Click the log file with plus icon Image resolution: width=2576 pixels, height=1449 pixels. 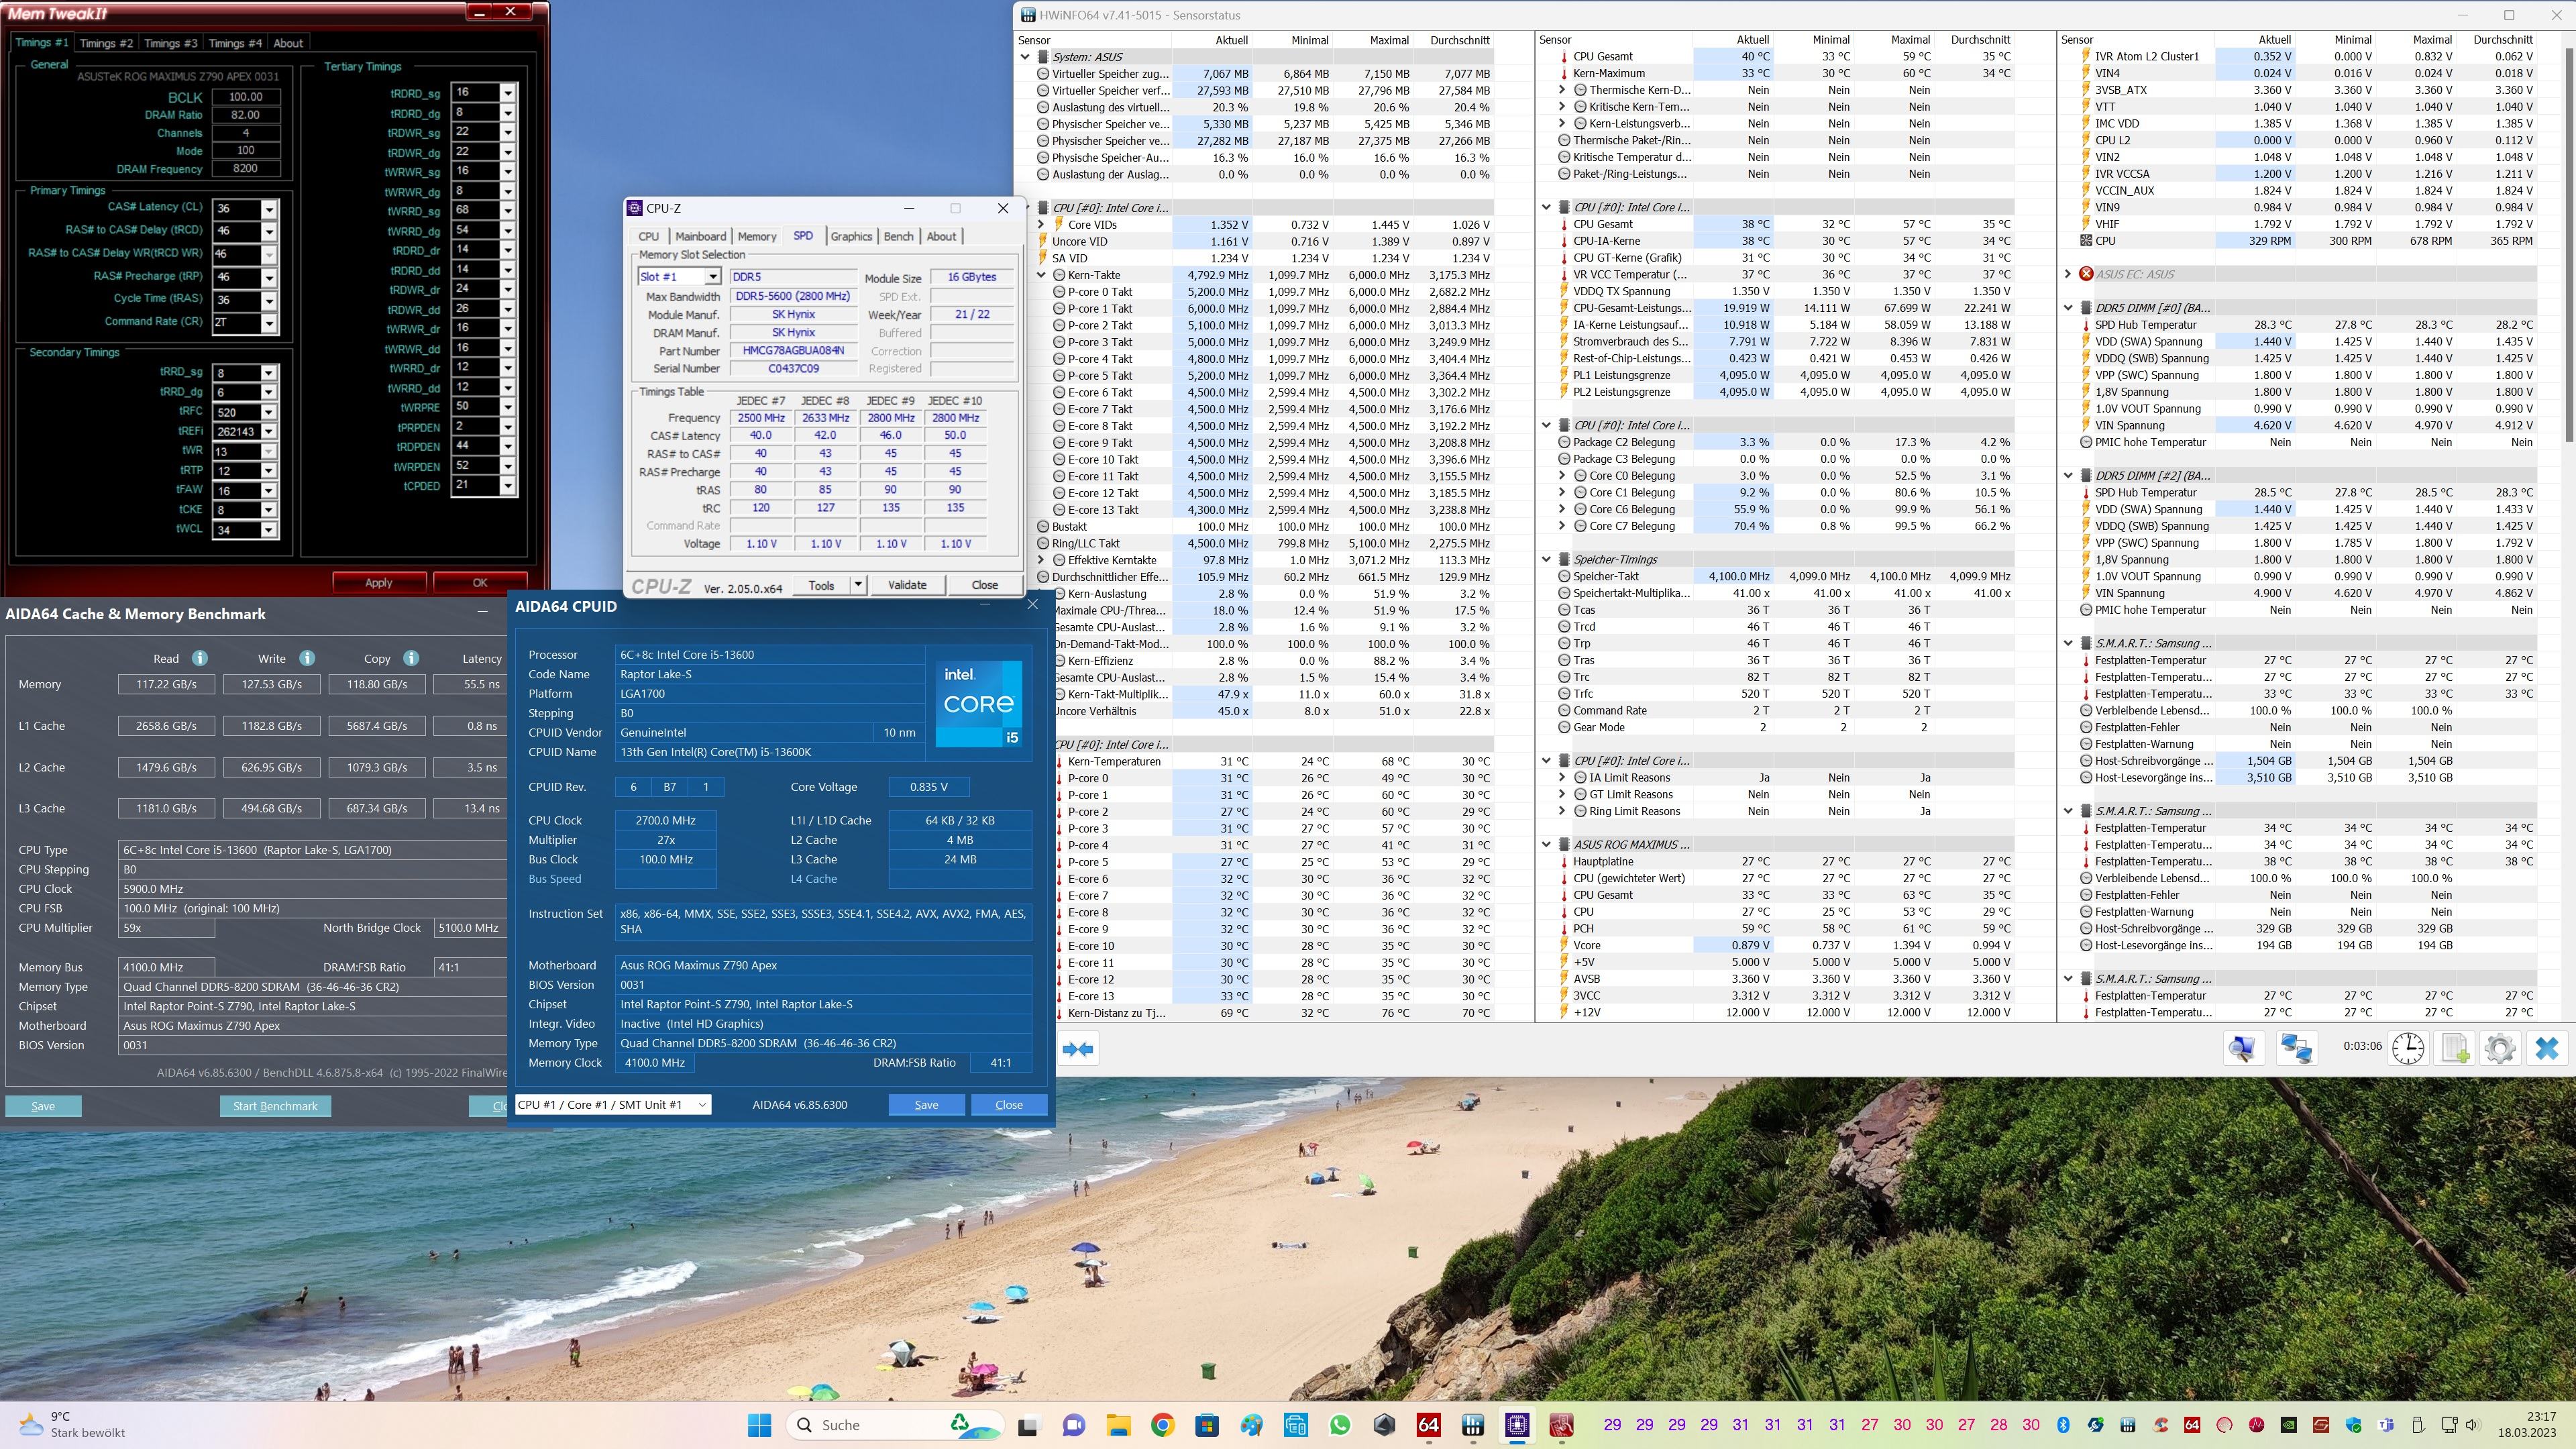click(x=2454, y=1048)
